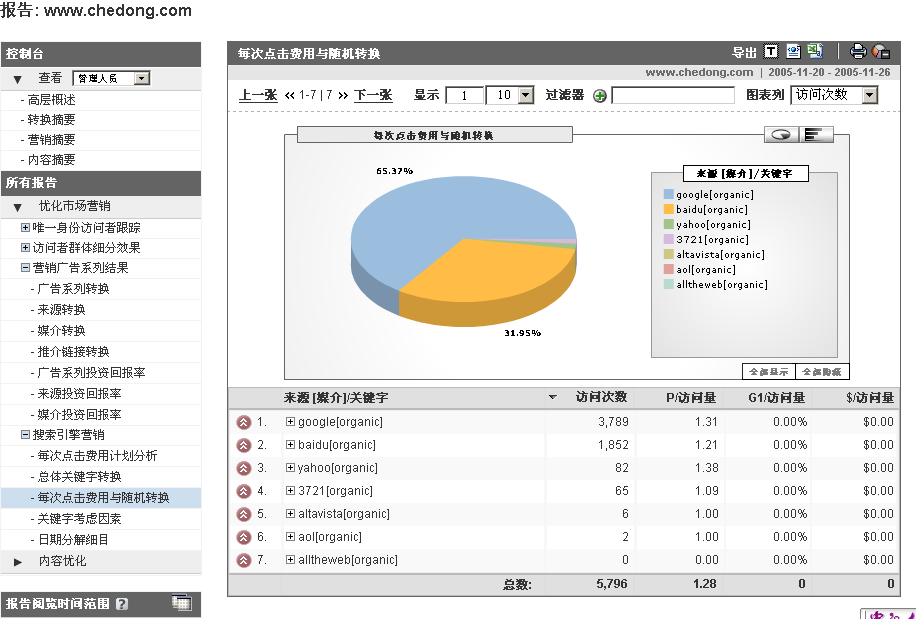Expand baidu[organic] row plus box
Viewport: 916px width, 619px height.
coord(290,444)
